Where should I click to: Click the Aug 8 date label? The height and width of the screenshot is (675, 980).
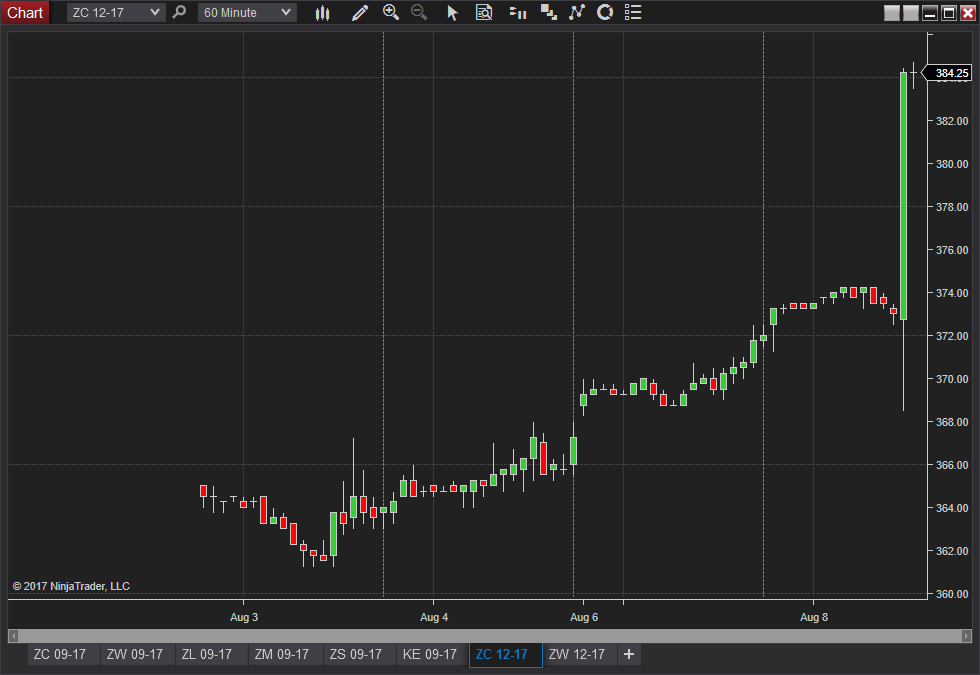(x=814, y=617)
